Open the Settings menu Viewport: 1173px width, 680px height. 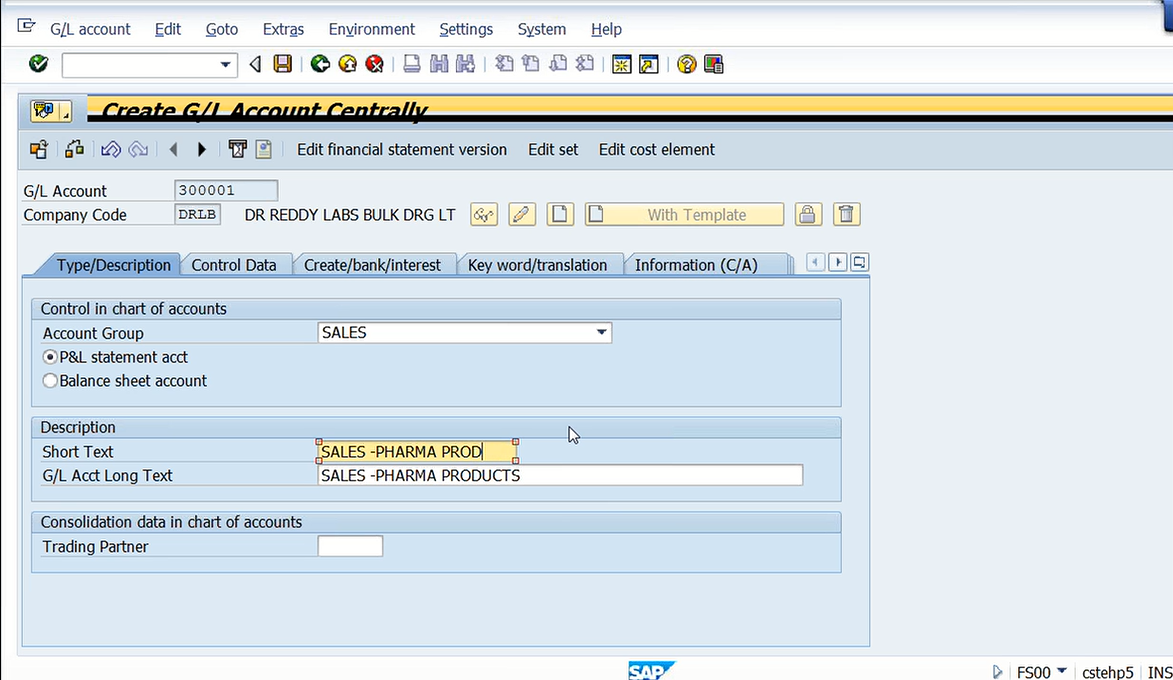click(466, 29)
